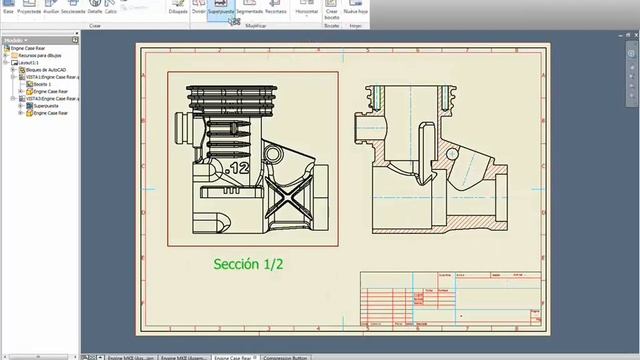
Task: Collapse the VISTA3 node
Action: (x=13, y=99)
